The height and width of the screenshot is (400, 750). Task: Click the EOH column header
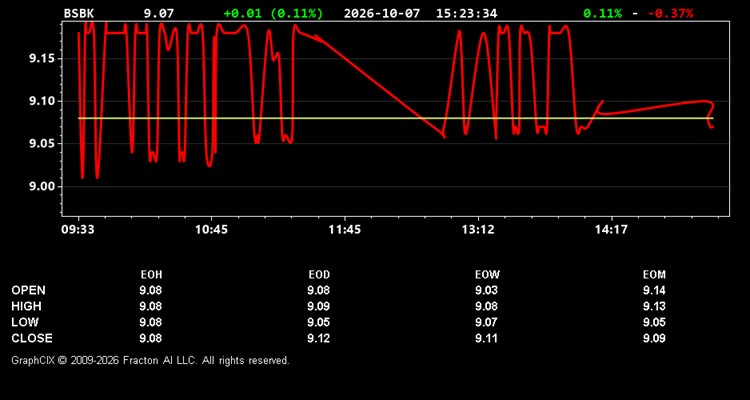(x=151, y=275)
